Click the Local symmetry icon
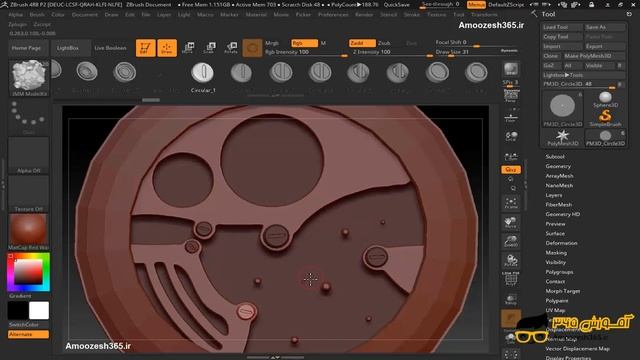Screen dimensions: 640x360 [511, 136]
